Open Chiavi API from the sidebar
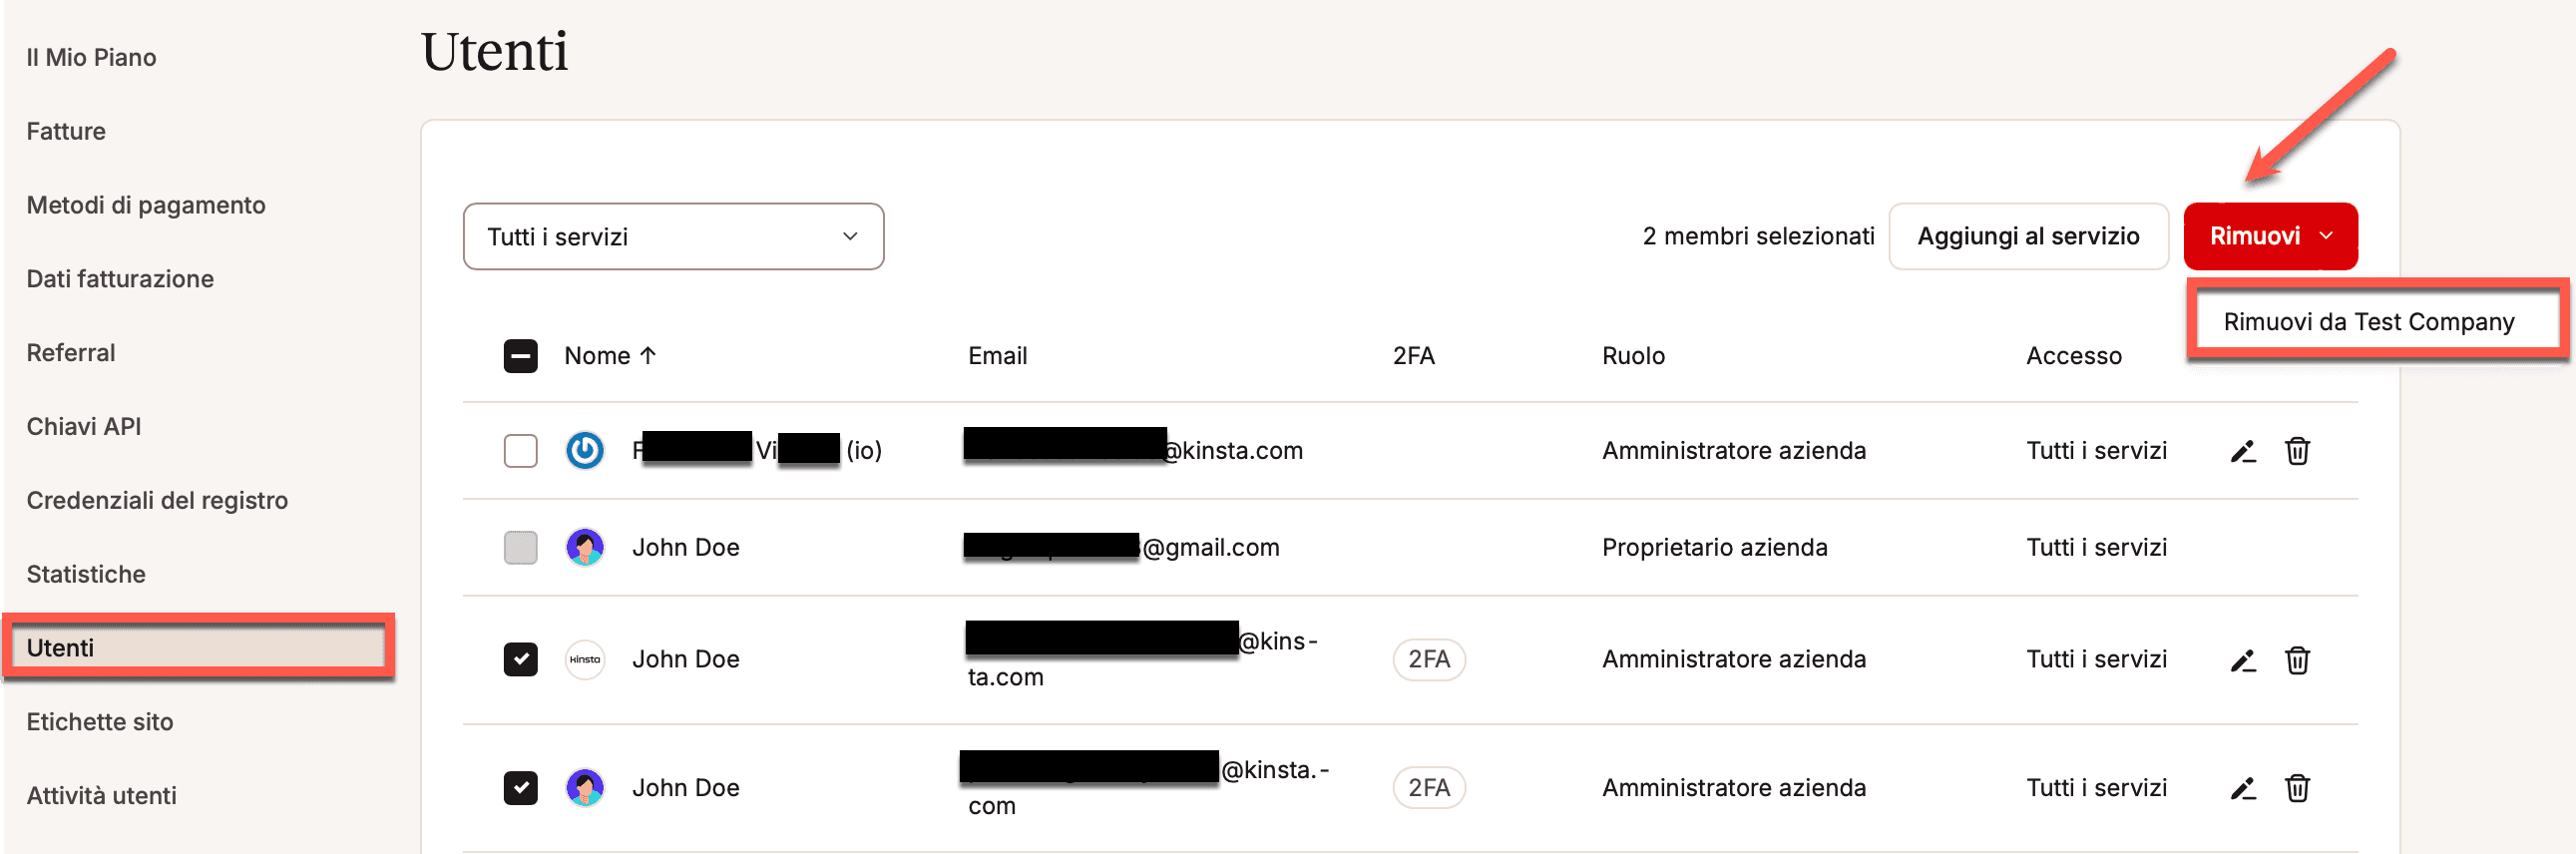 [84, 427]
